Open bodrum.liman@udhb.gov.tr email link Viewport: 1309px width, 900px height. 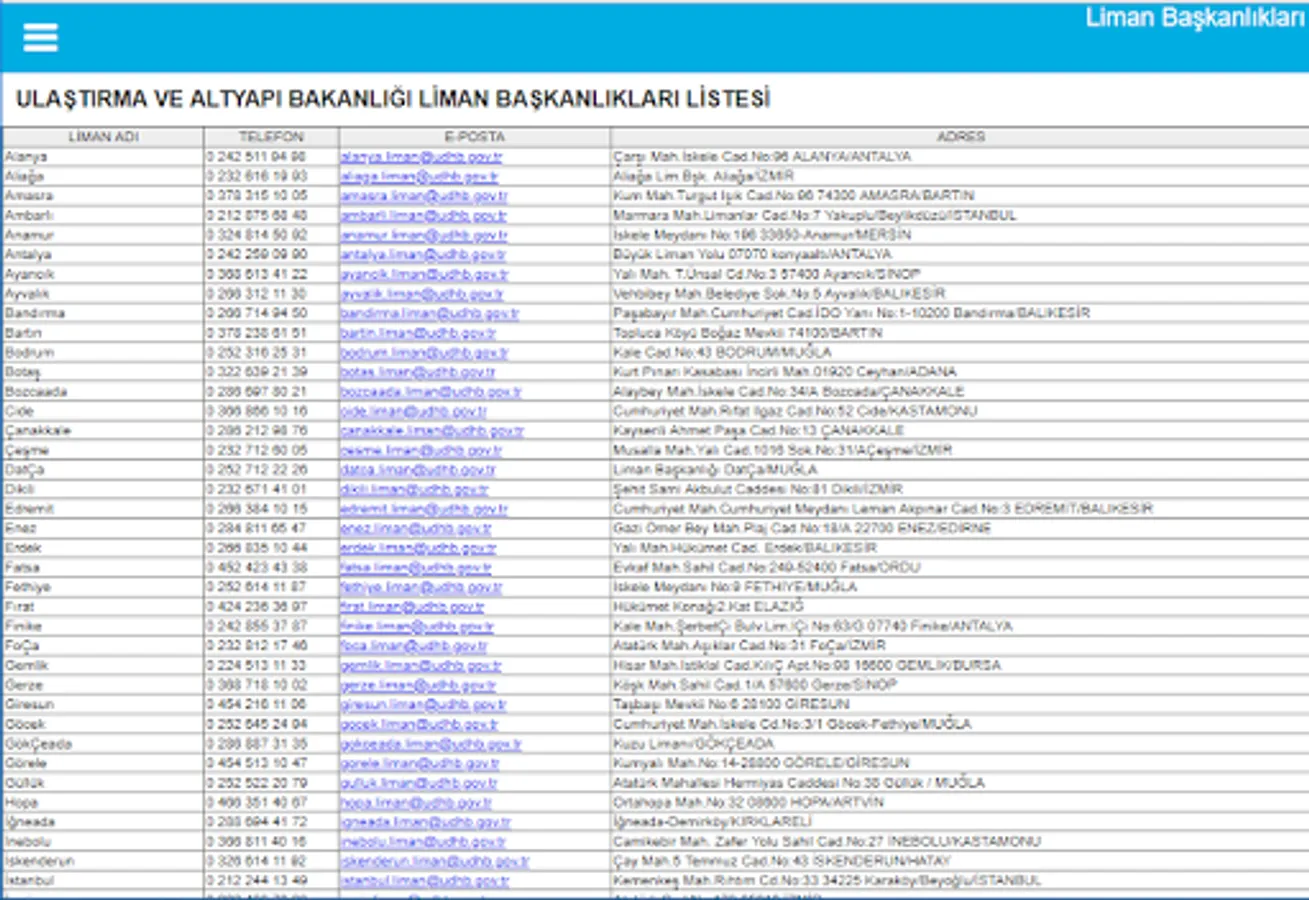coord(424,352)
